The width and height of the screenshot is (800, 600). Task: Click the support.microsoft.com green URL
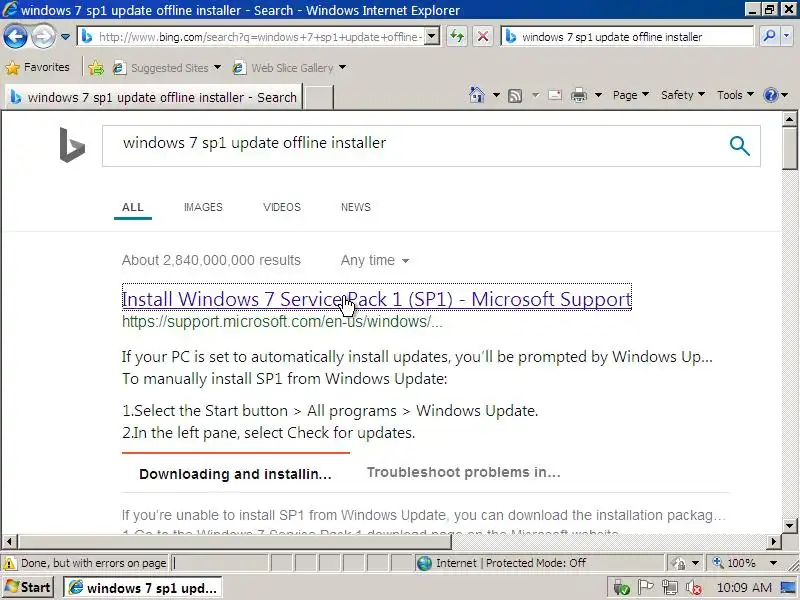point(282,322)
